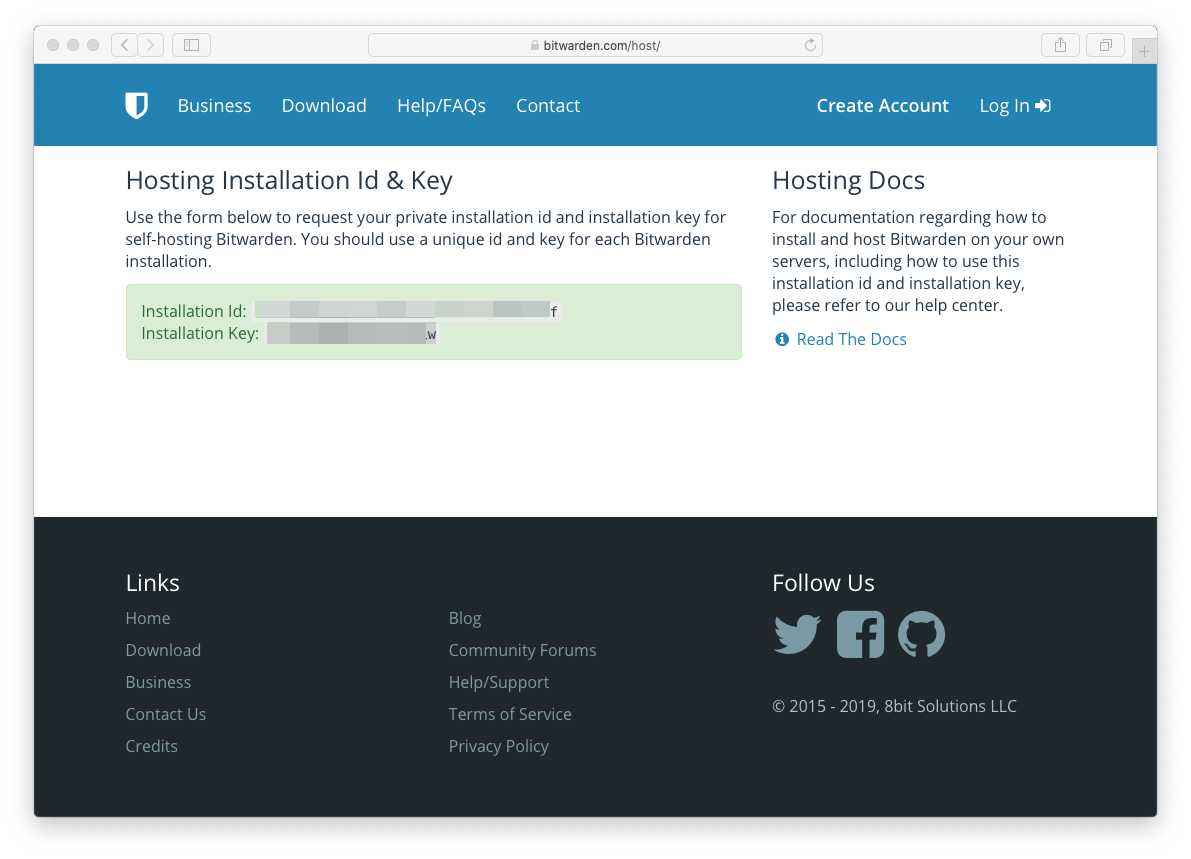Toggle the Safari sidebar button

point(191,45)
